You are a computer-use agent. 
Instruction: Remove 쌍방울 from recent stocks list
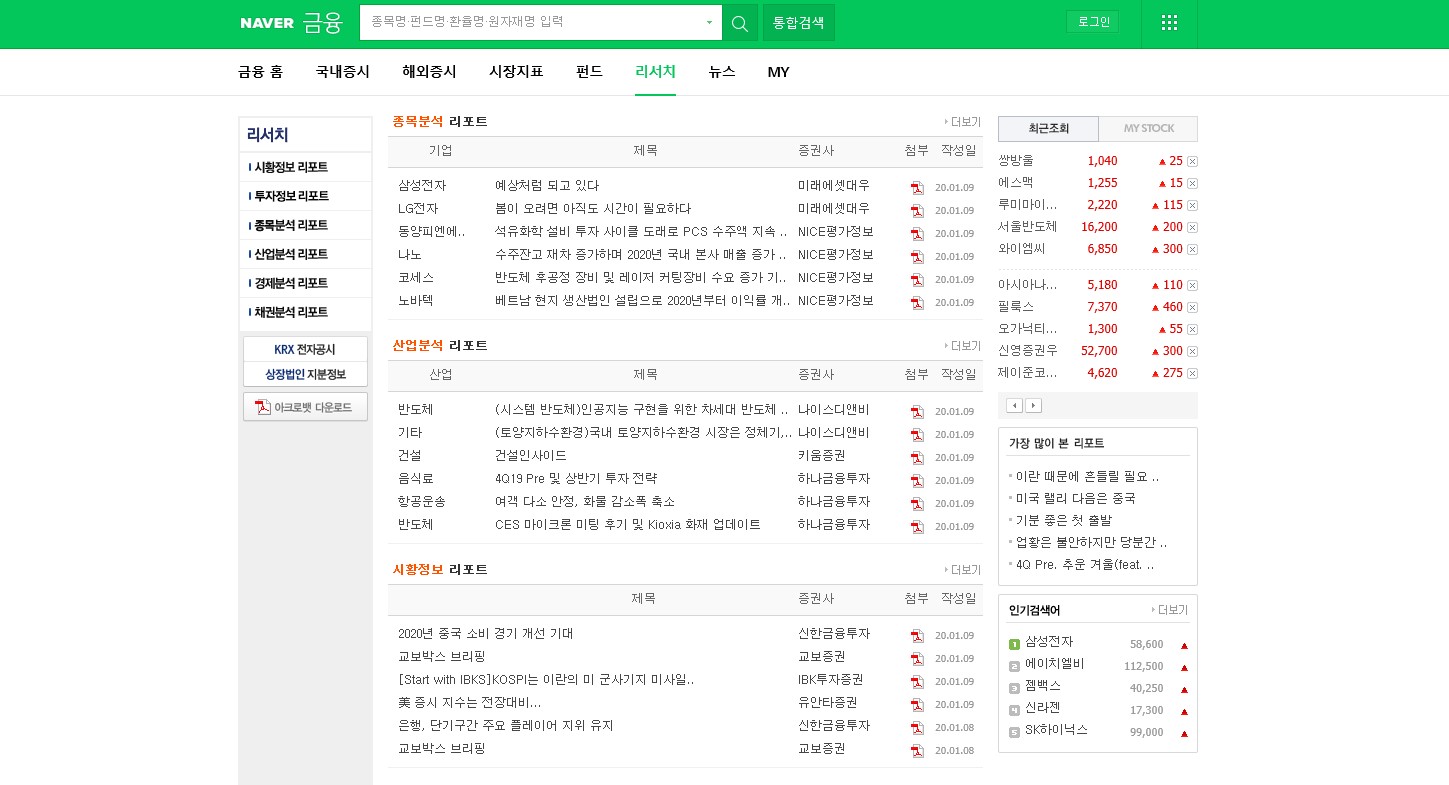(1192, 161)
